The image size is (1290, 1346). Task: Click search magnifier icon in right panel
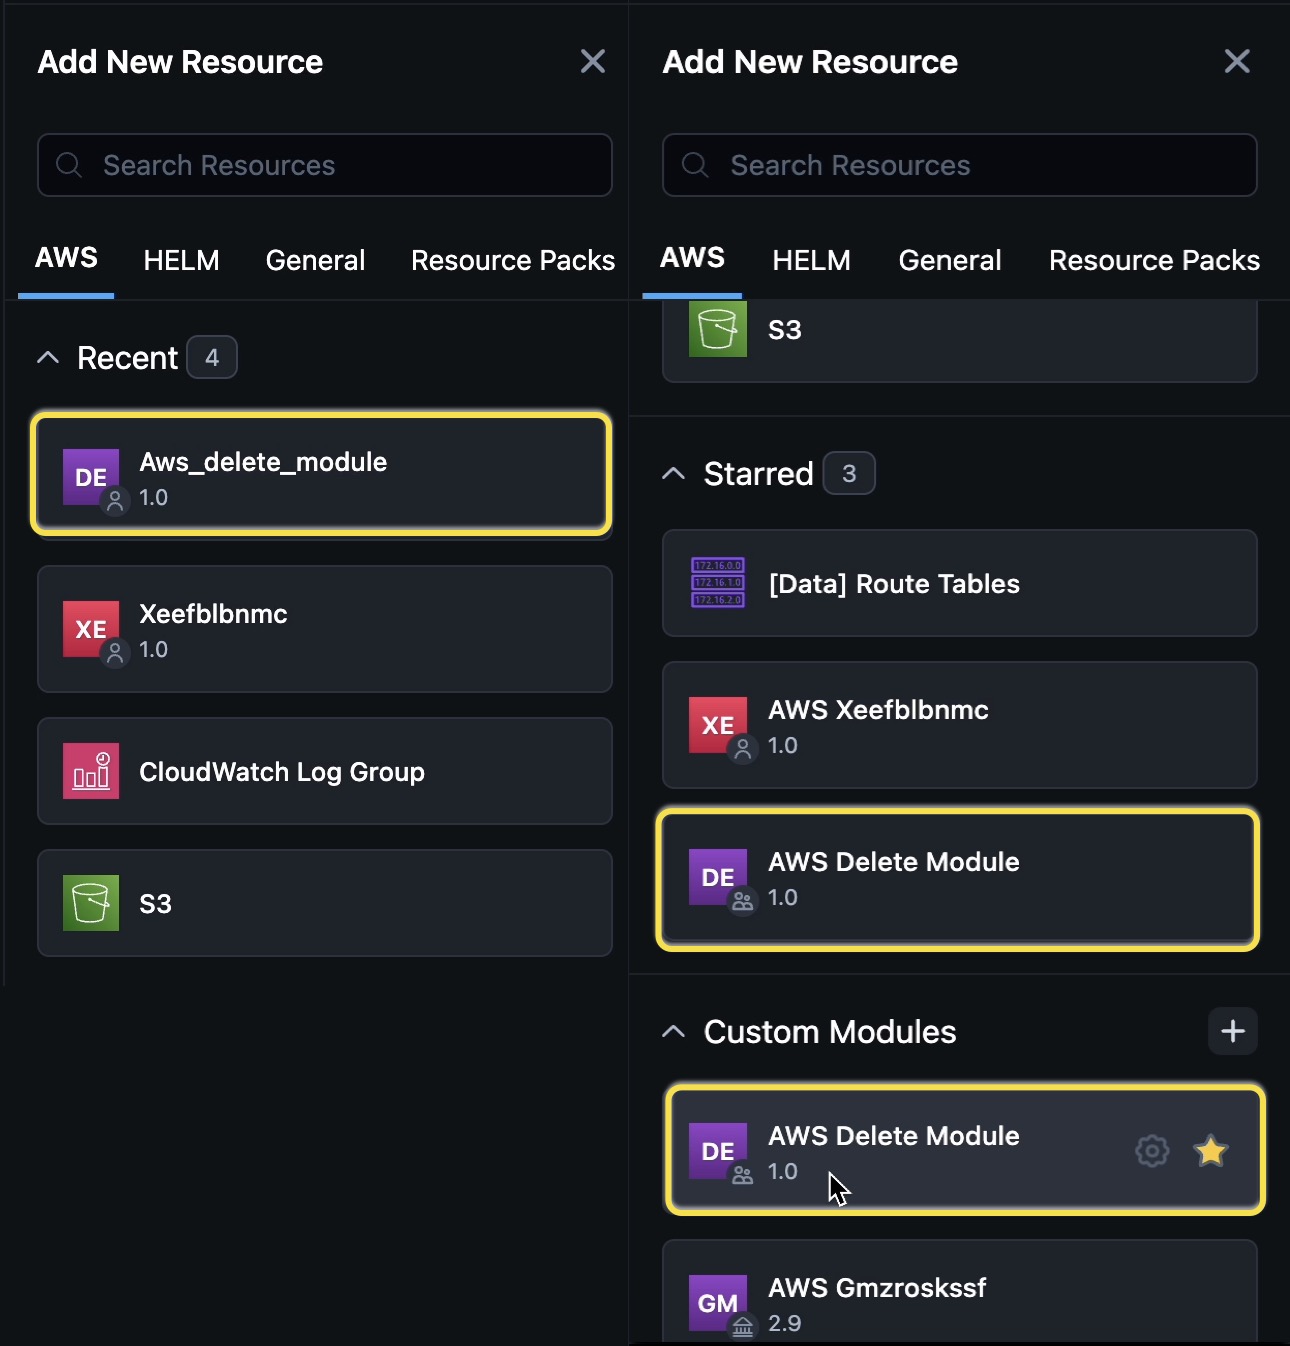tap(695, 165)
